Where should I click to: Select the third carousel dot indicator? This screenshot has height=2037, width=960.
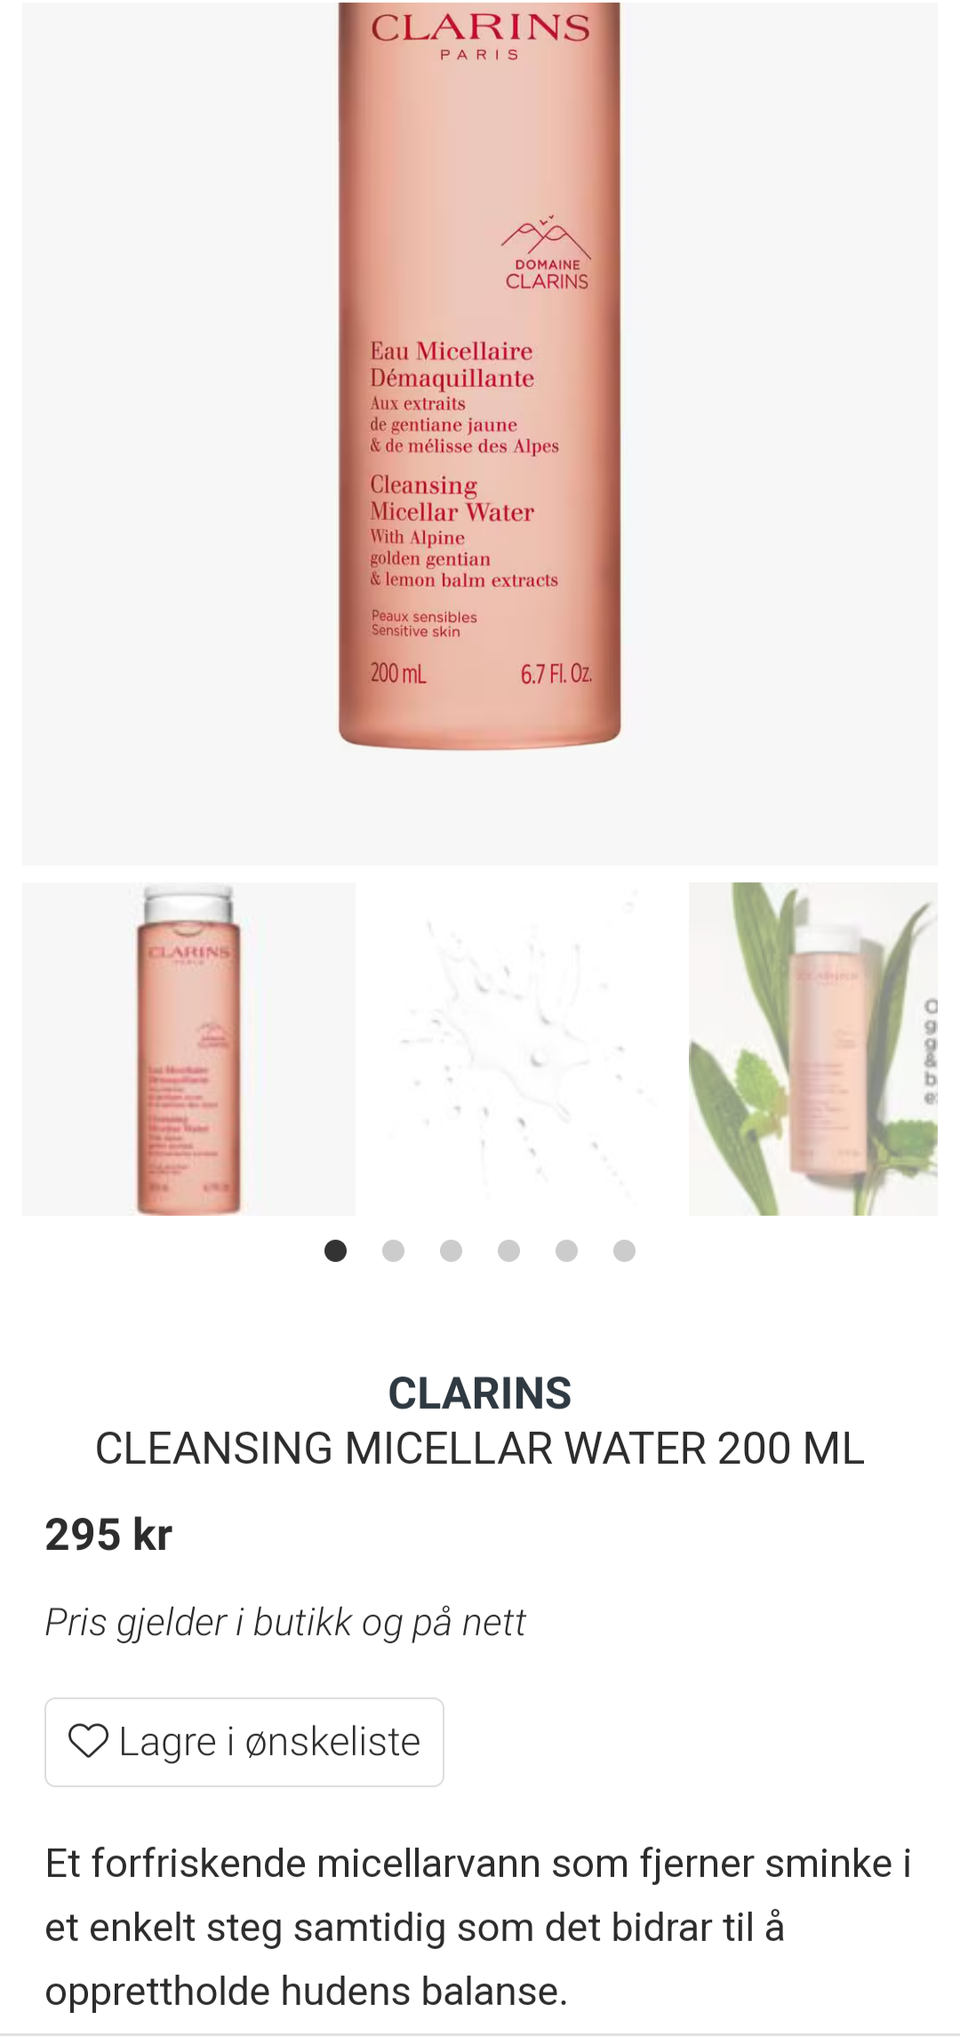451,1250
